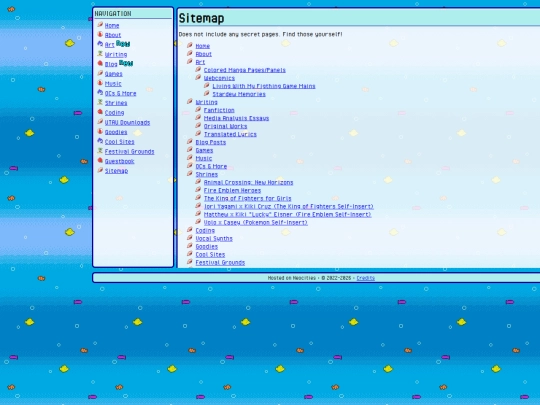The height and width of the screenshot is (405, 540).
Task: Click the red icon beside sidebar Blog
Action: (100, 63)
